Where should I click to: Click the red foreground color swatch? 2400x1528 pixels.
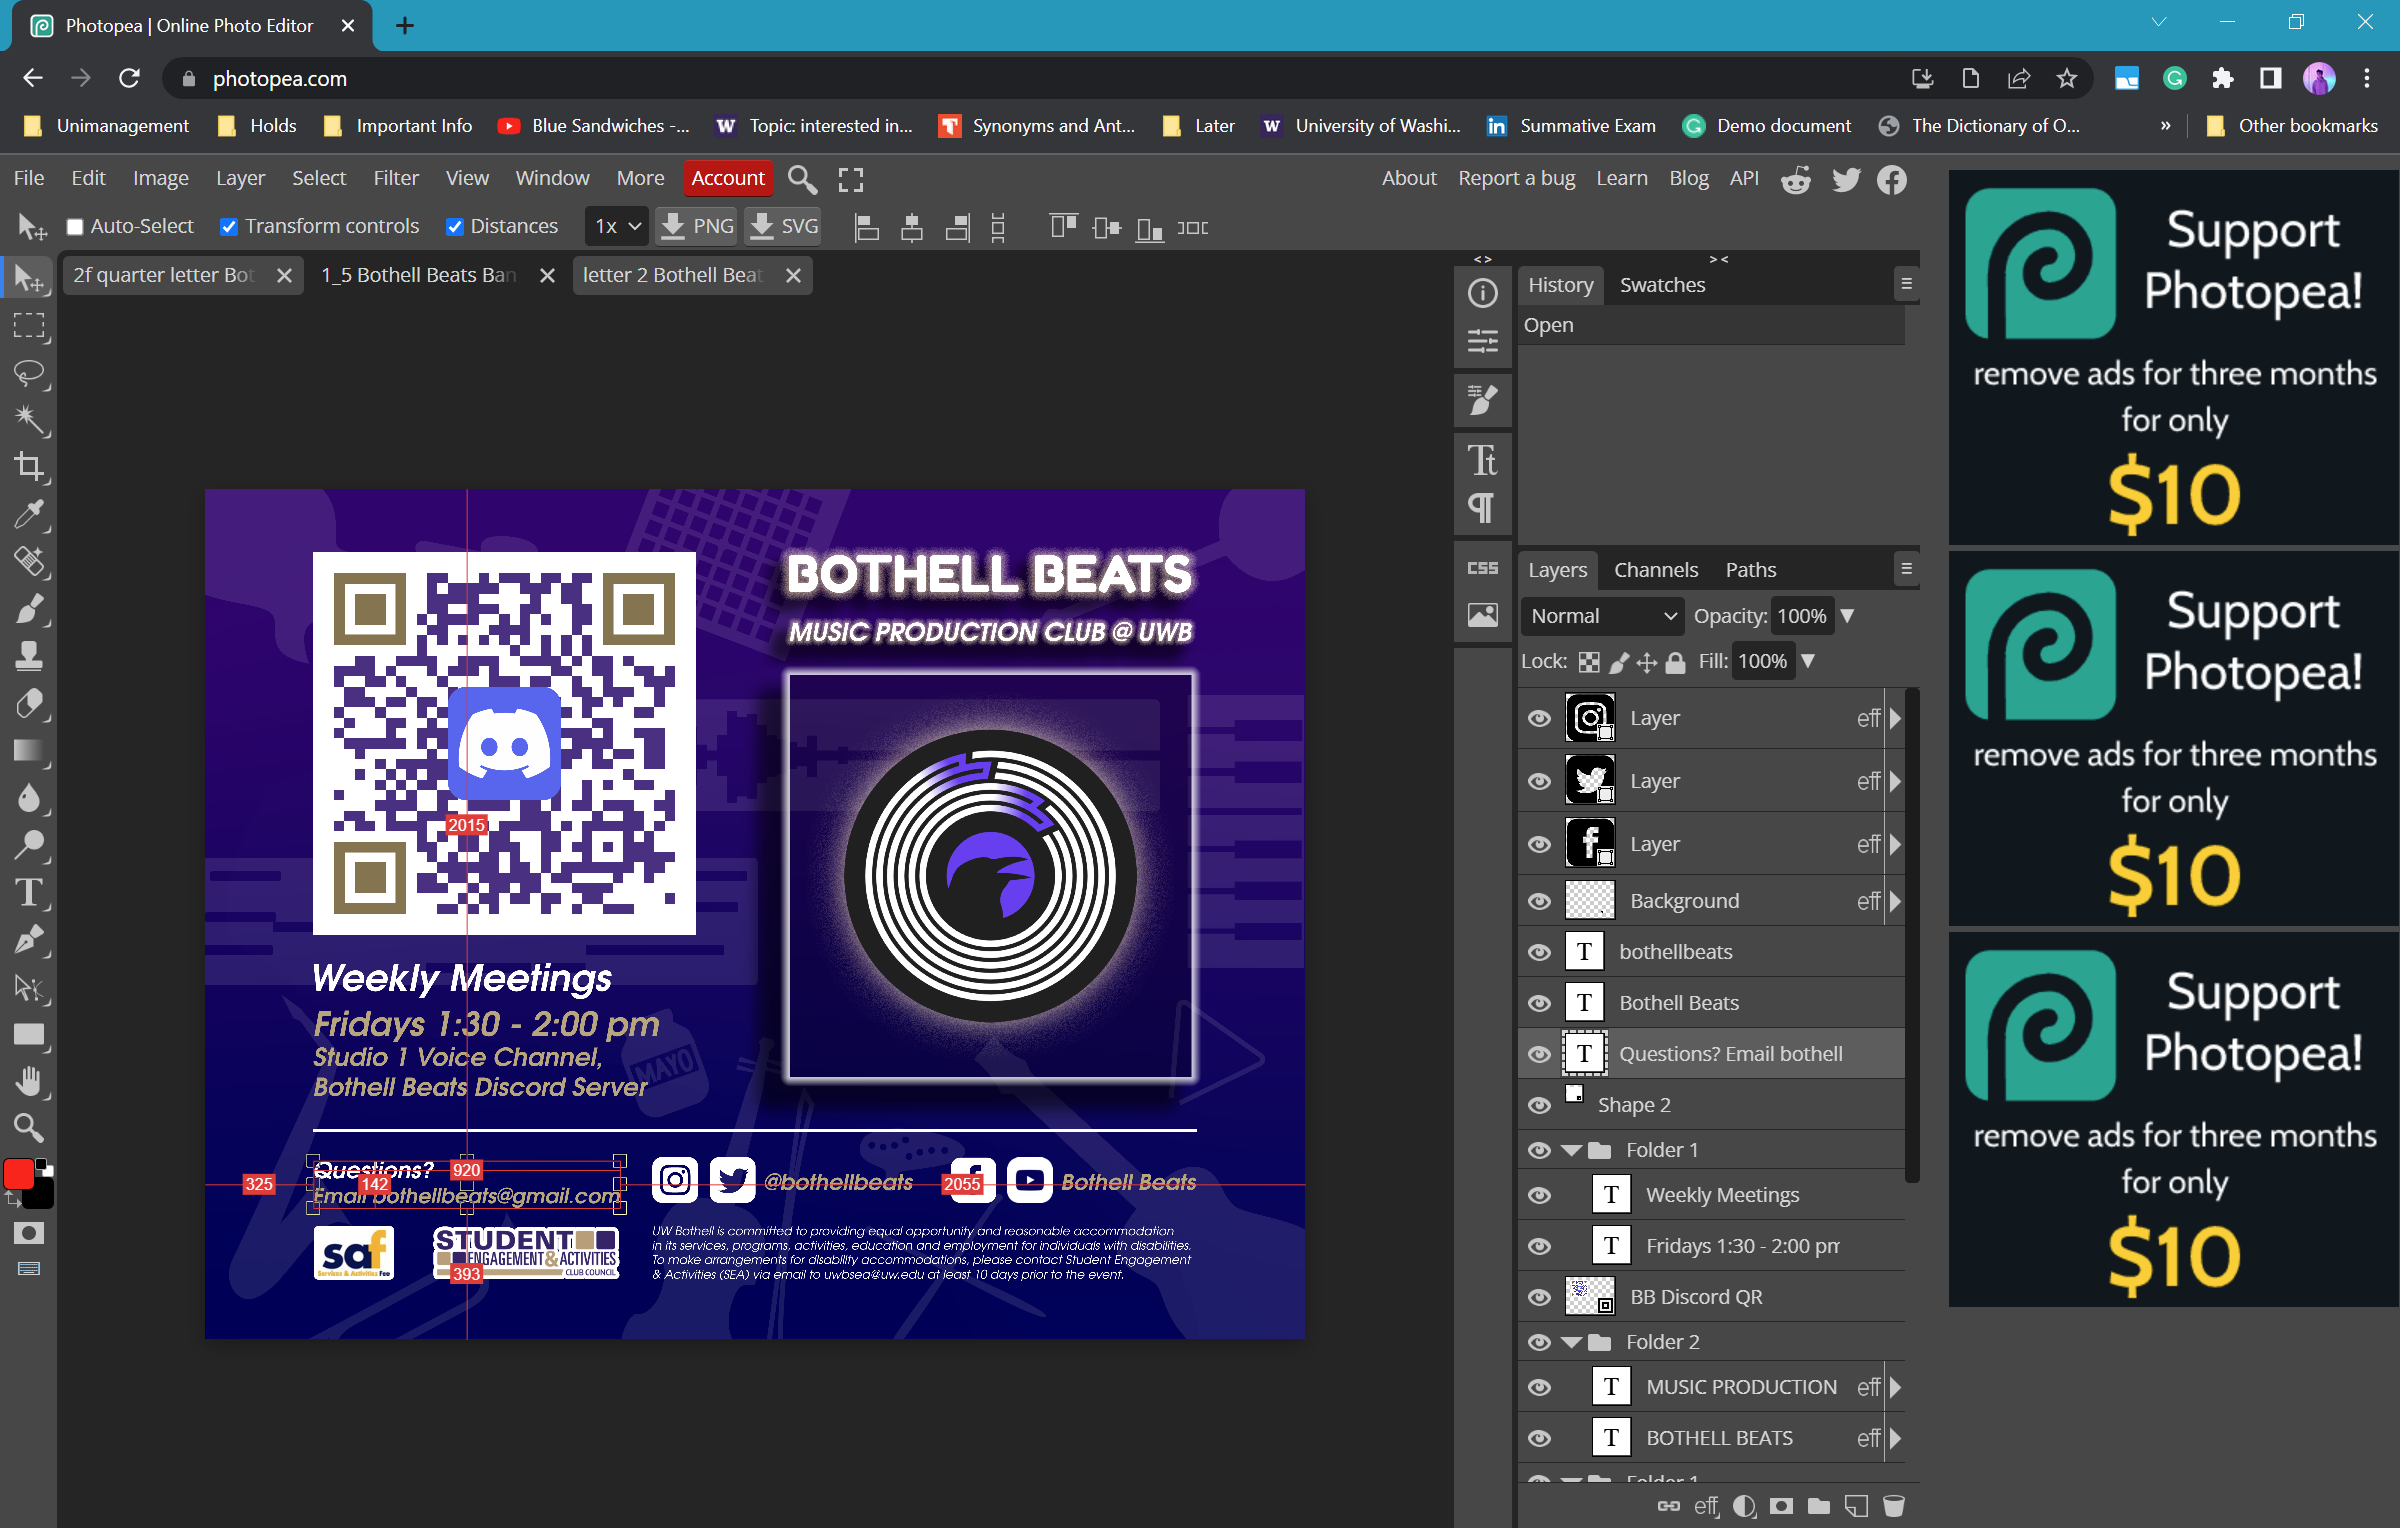(x=18, y=1174)
